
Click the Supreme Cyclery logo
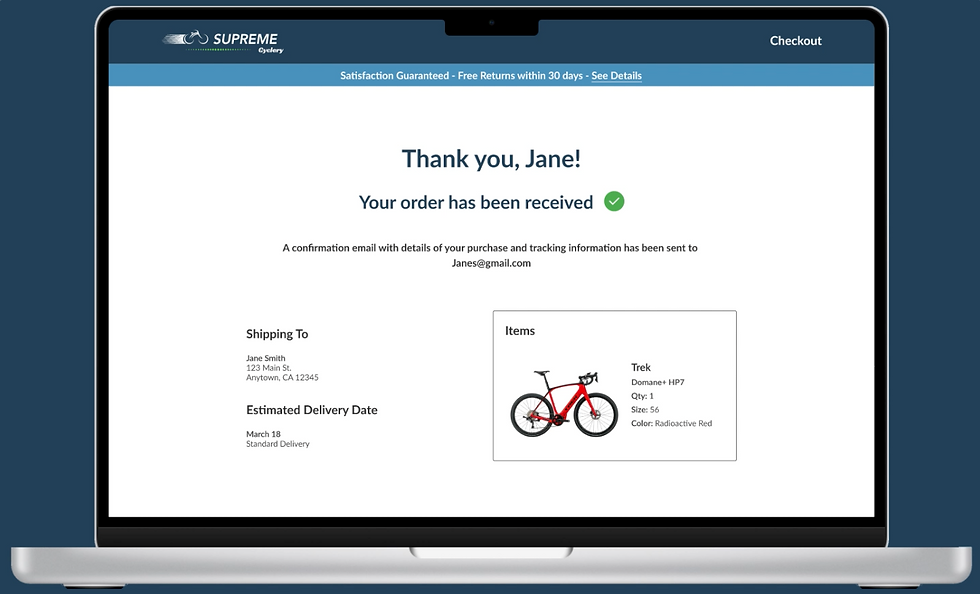[223, 41]
